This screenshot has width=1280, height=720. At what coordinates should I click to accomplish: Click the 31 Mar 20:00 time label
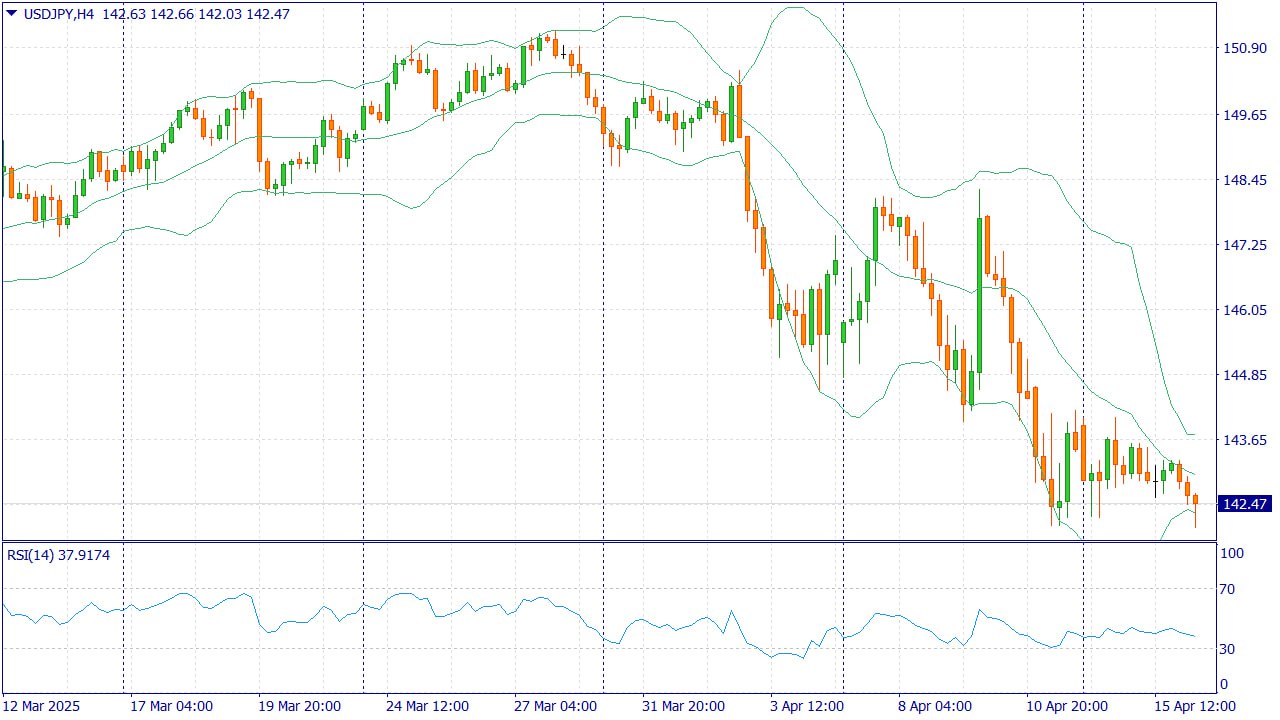684,706
